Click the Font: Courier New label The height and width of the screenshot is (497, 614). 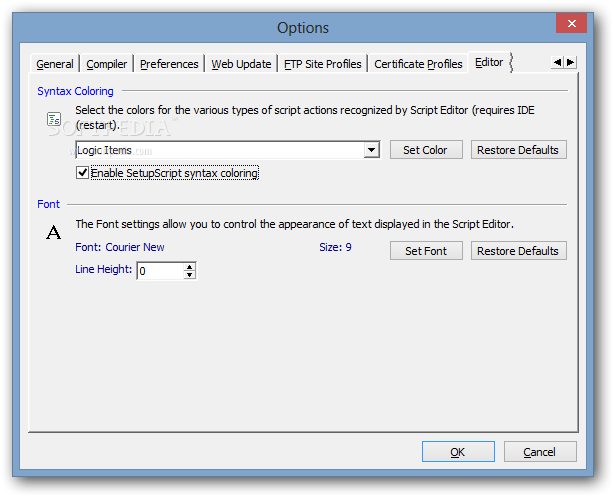pyautogui.click(x=120, y=247)
